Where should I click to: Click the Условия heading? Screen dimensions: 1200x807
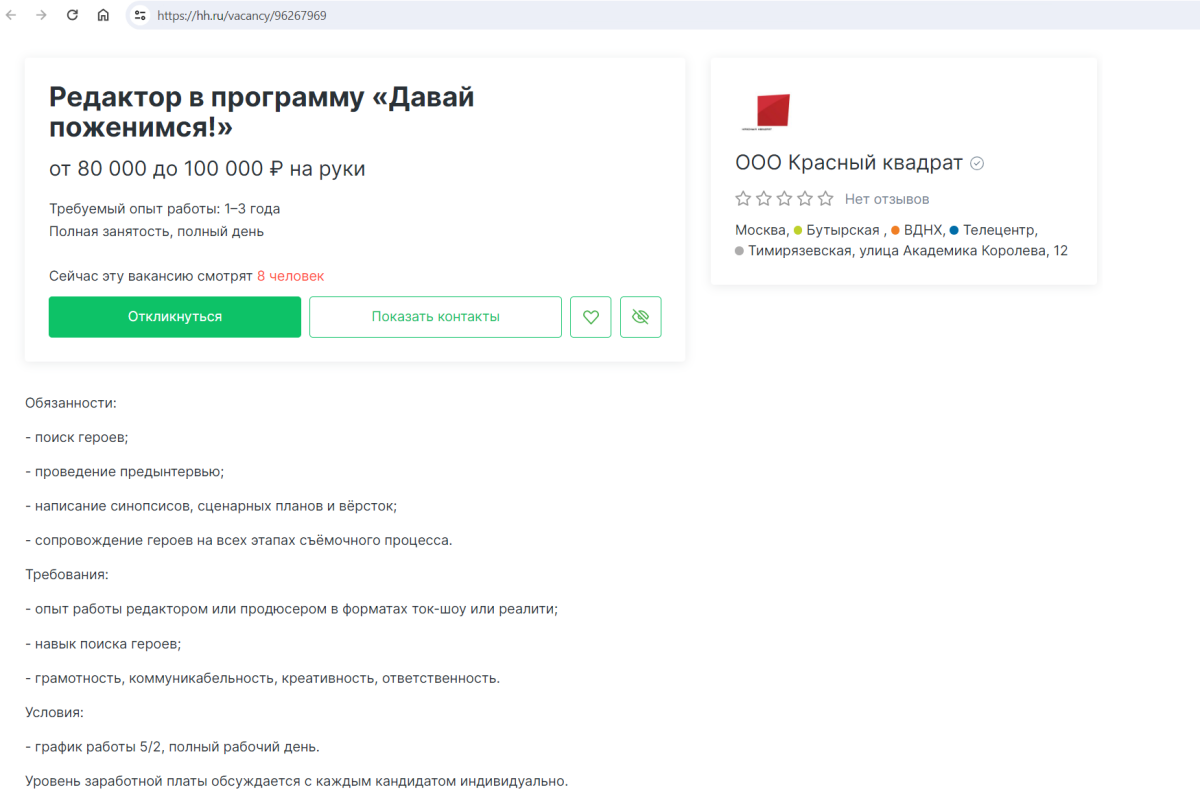click(55, 713)
